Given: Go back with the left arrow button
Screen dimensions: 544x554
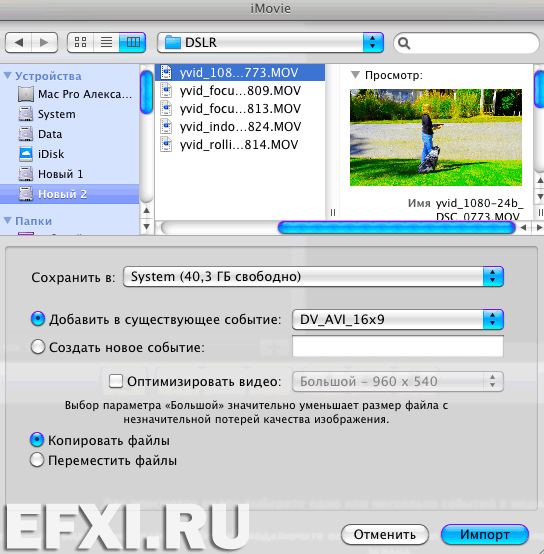Looking at the screenshot, I should coord(19,42).
